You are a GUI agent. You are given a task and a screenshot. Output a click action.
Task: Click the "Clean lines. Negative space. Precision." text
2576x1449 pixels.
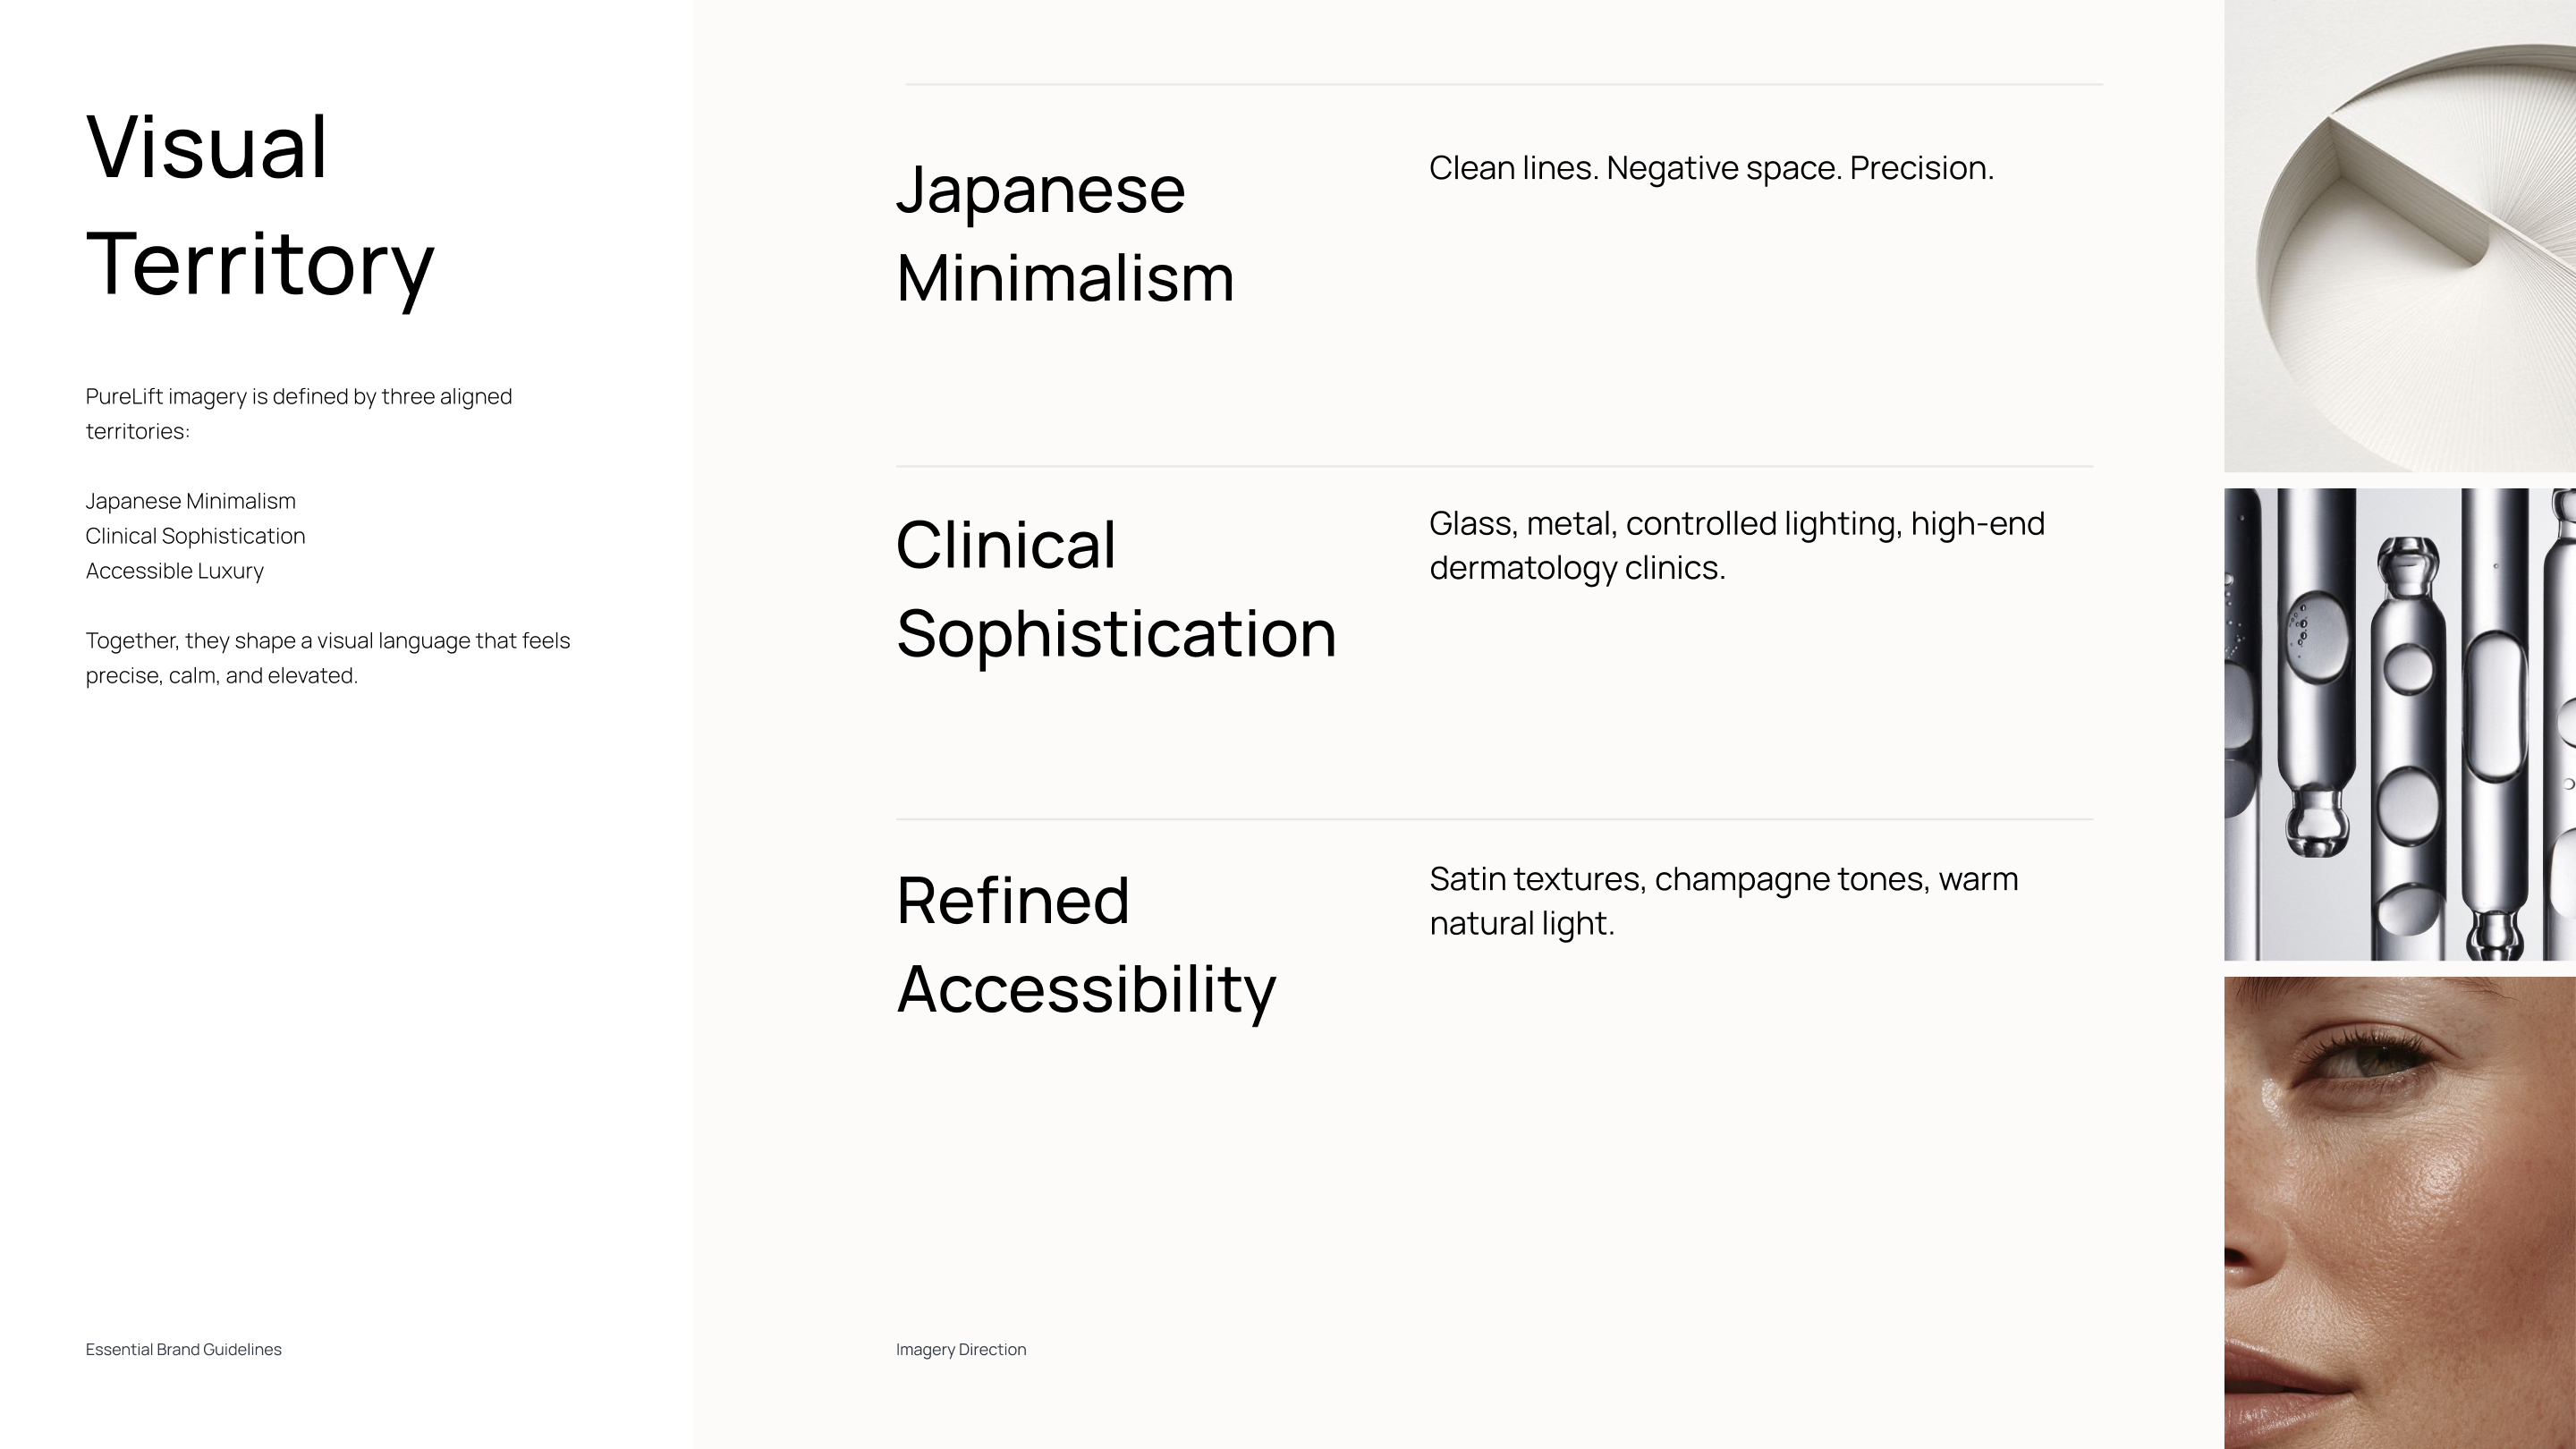click(1710, 168)
